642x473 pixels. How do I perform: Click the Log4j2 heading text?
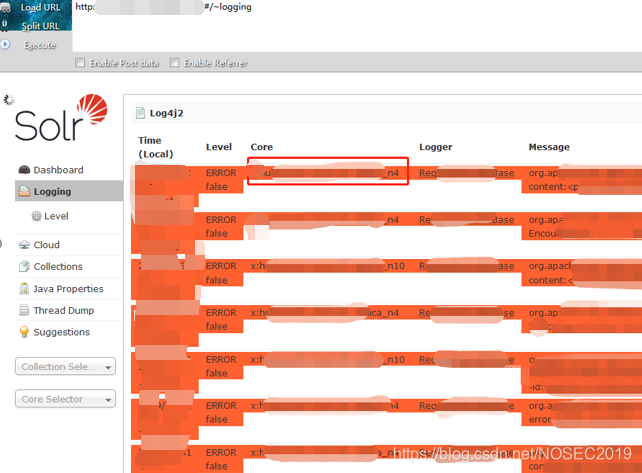(x=166, y=113)
